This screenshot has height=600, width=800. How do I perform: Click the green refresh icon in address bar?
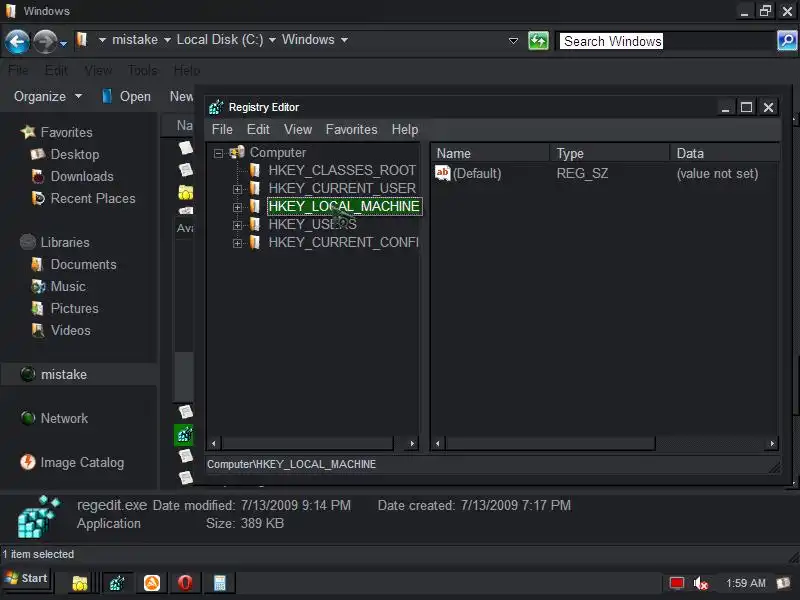pos(538,40)
